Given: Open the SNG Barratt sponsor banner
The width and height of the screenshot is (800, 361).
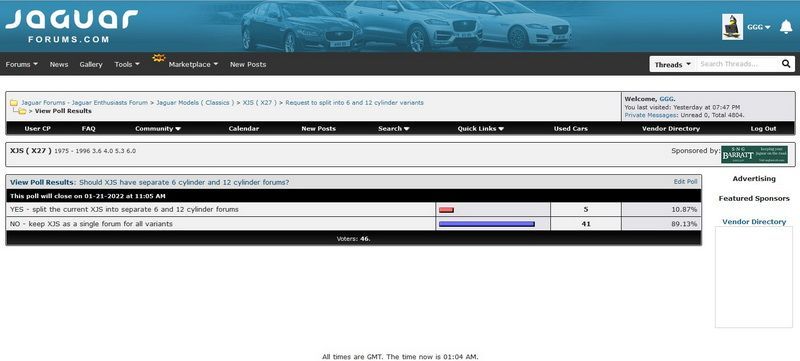Looking at the screenshot, I should click(754, 154).
